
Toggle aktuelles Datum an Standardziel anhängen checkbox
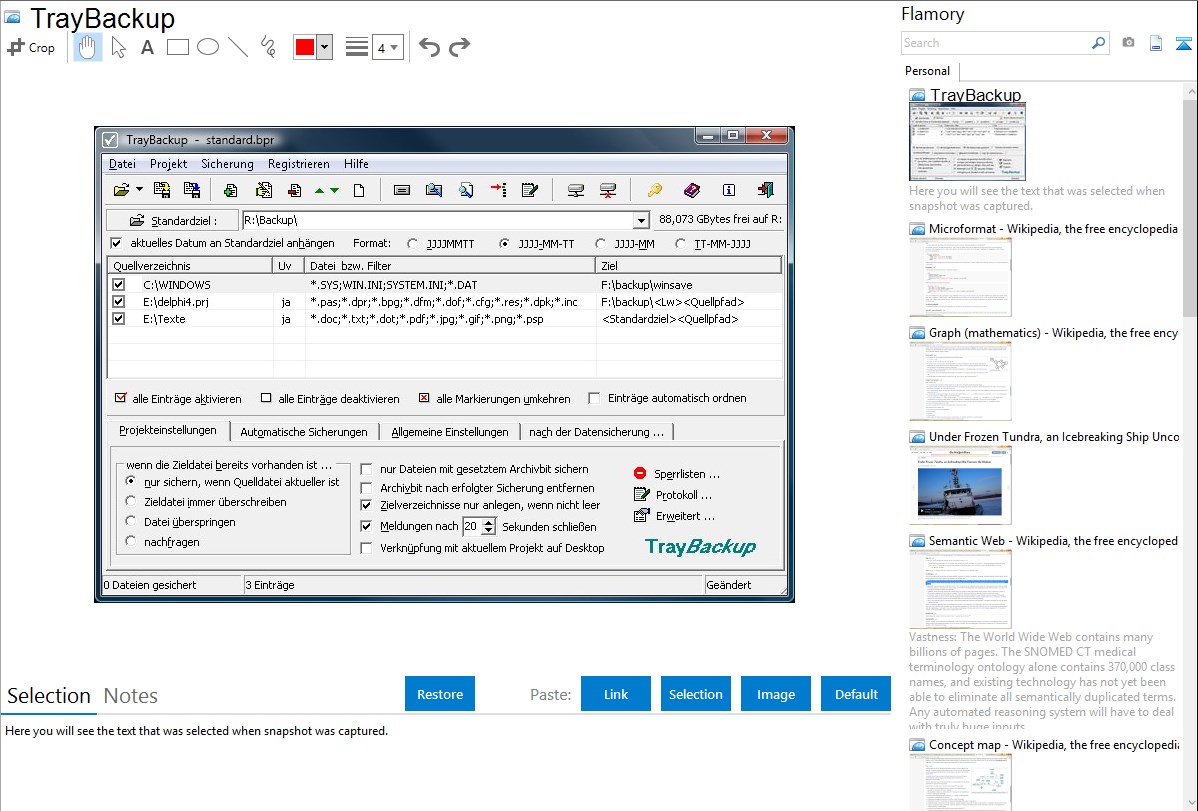click(116, 243)
